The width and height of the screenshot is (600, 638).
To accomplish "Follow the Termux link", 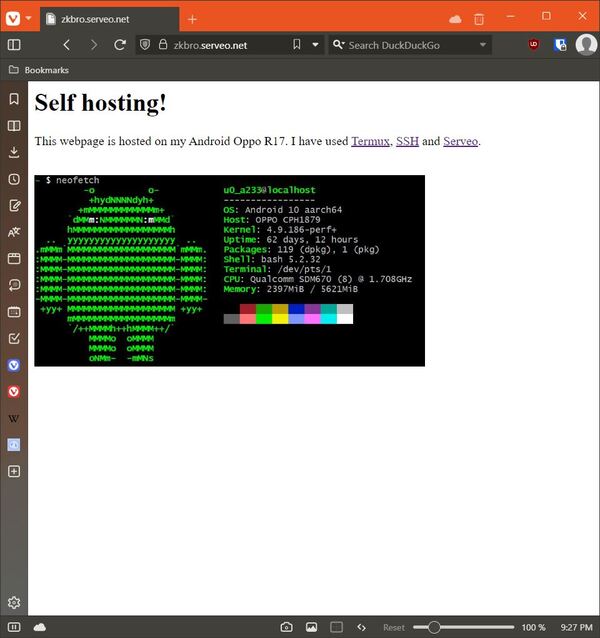I will (x=370, y=141).
